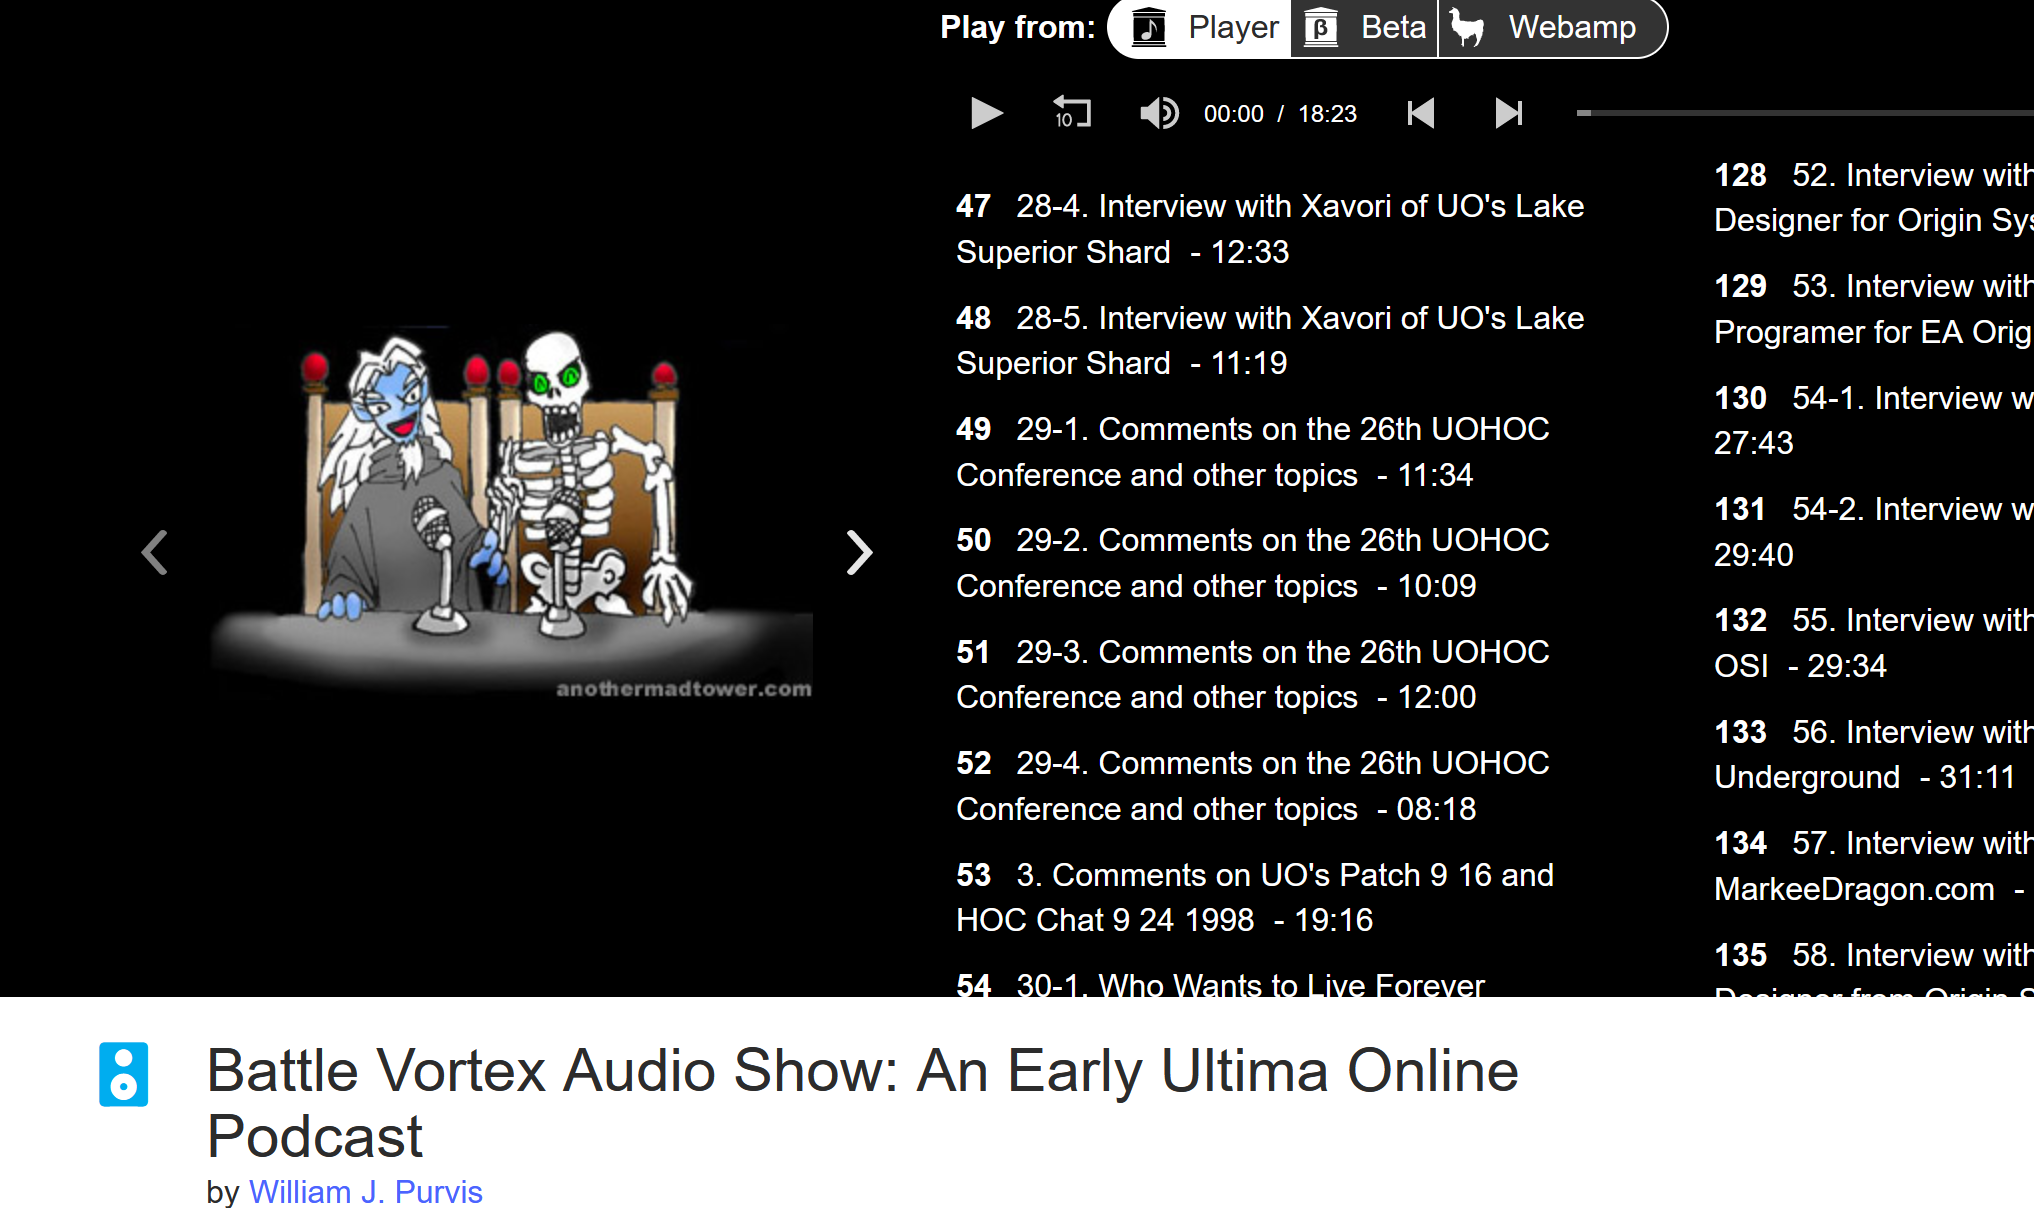Screen dimensions: 2034x1208
Task: Click the rewind 10 seconds icon
Action: pos(1071,113)
